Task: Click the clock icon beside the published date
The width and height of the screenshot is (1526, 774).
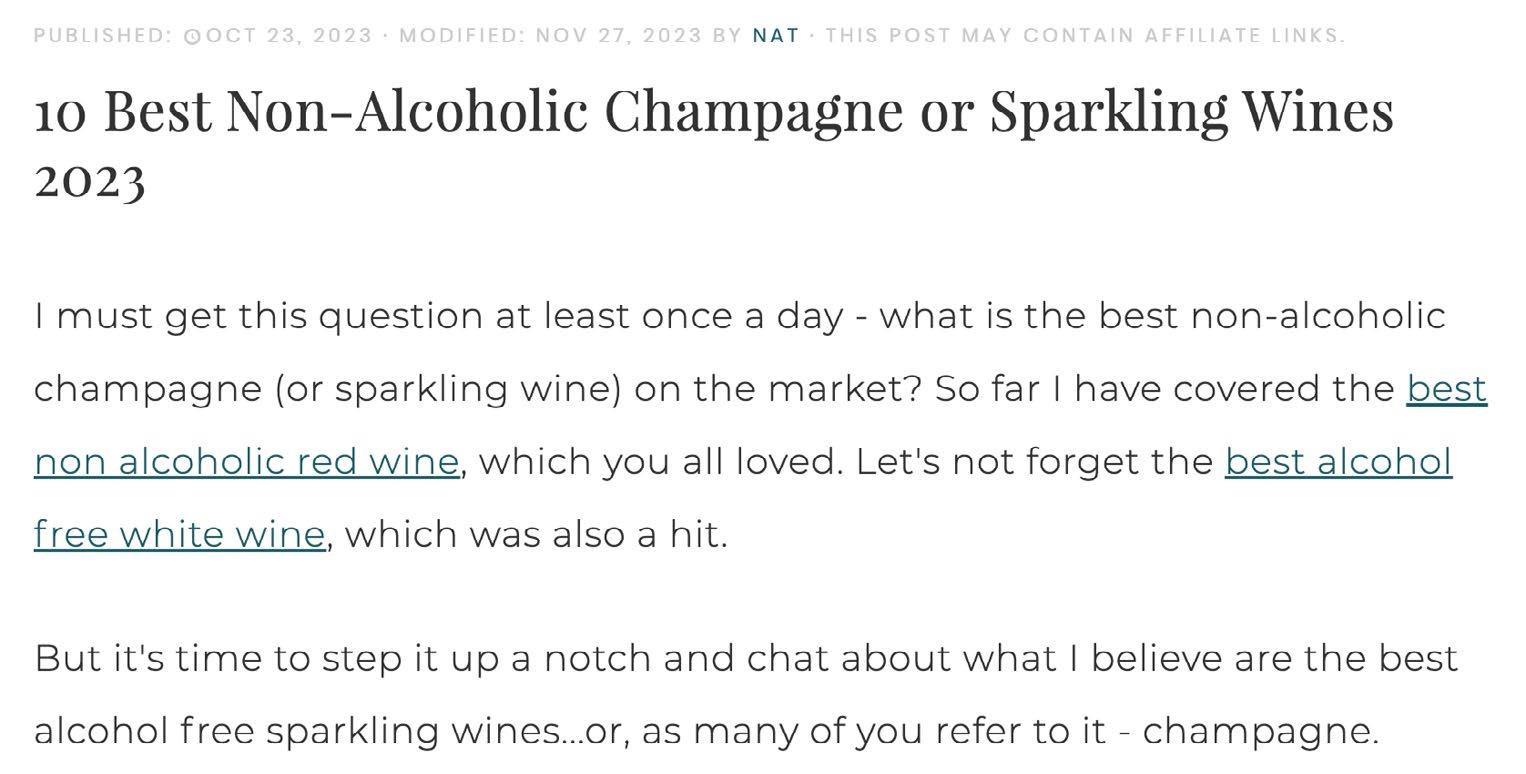Action: click(193, 36)
